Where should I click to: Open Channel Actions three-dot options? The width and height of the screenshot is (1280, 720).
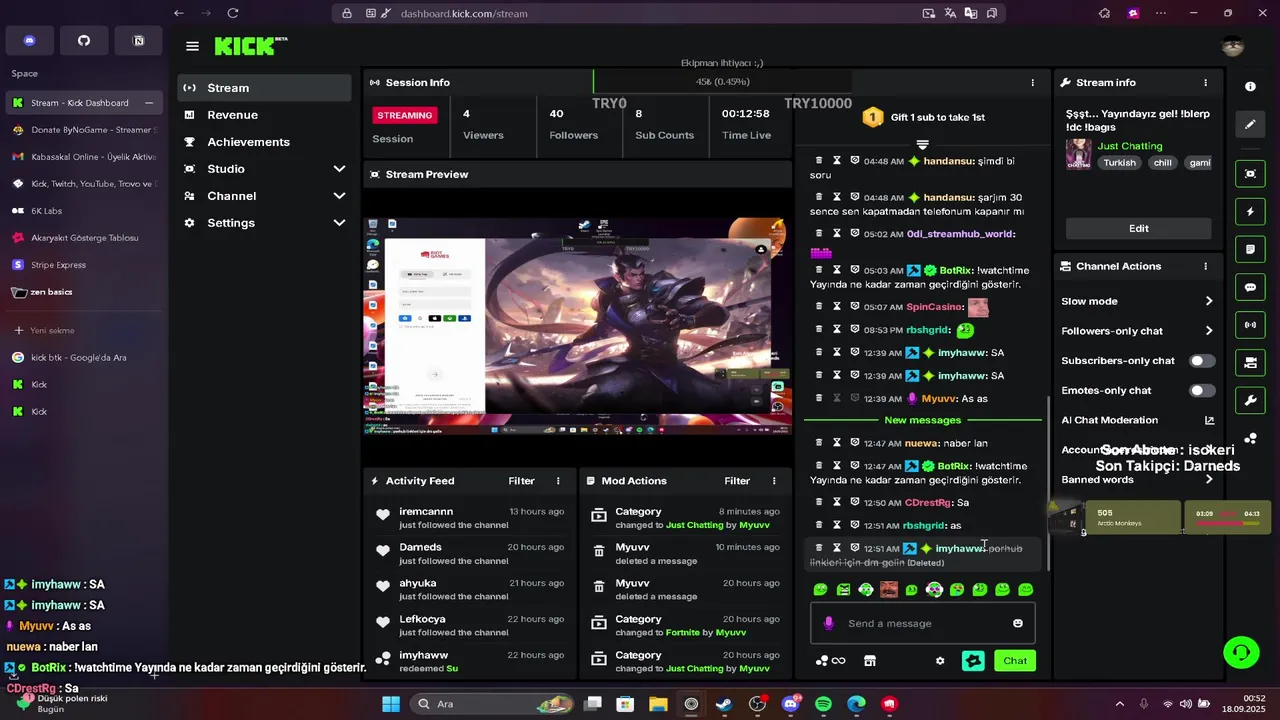click(1205, 267)
